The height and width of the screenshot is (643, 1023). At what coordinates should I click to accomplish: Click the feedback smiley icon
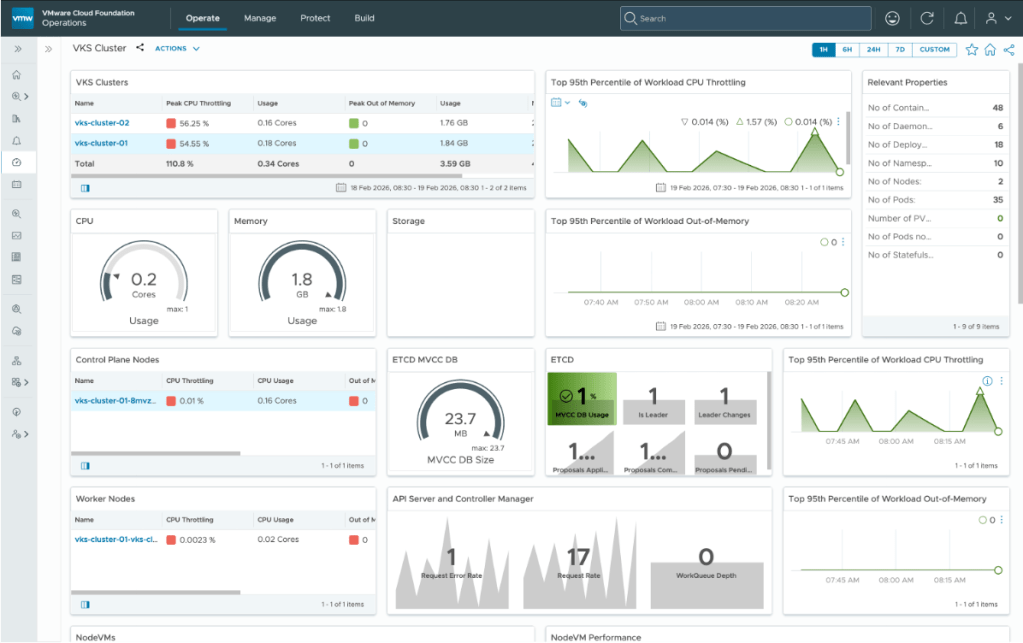tap(892, 18)
